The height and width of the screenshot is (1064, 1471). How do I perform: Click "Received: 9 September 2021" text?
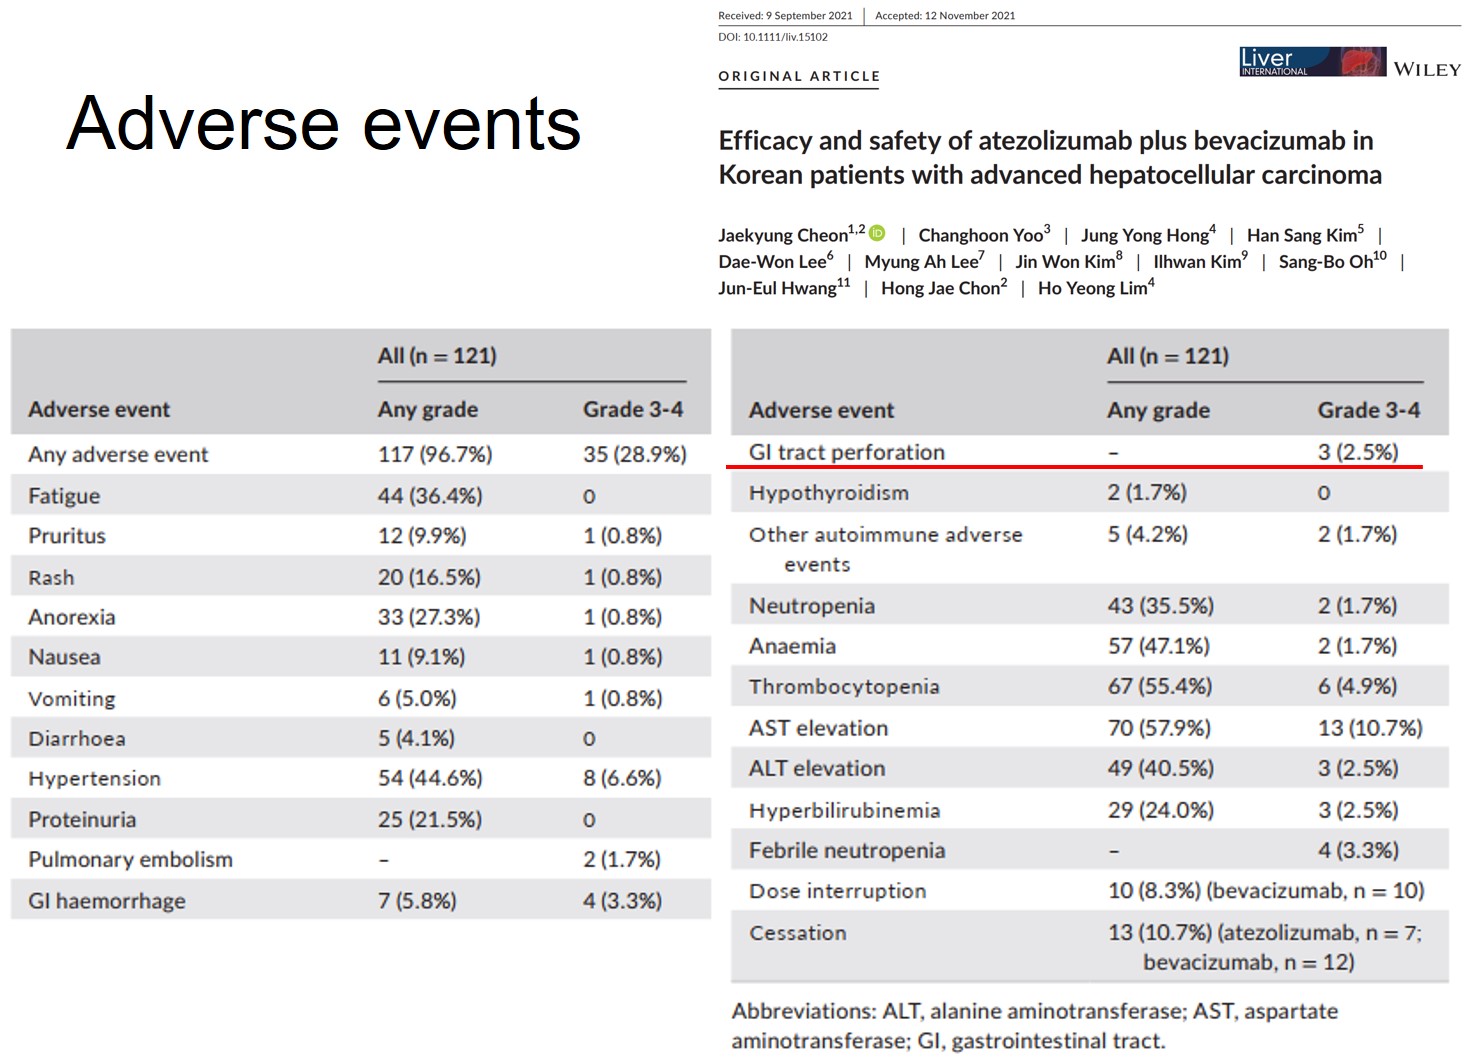(785, 15)
